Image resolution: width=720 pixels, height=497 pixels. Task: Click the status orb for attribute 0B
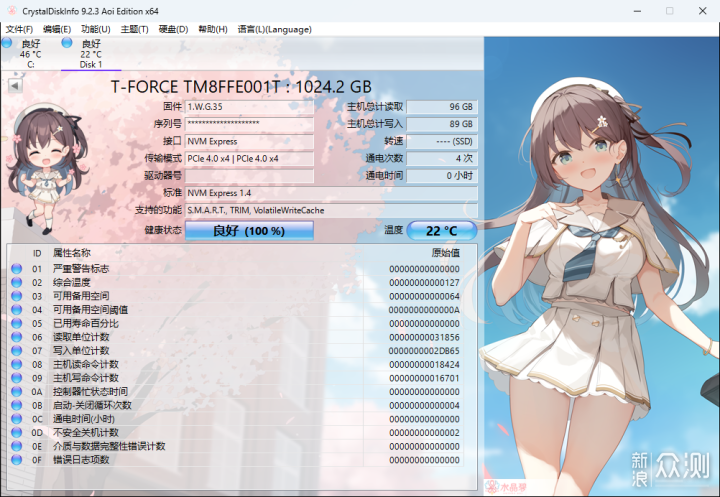(17, 405)
